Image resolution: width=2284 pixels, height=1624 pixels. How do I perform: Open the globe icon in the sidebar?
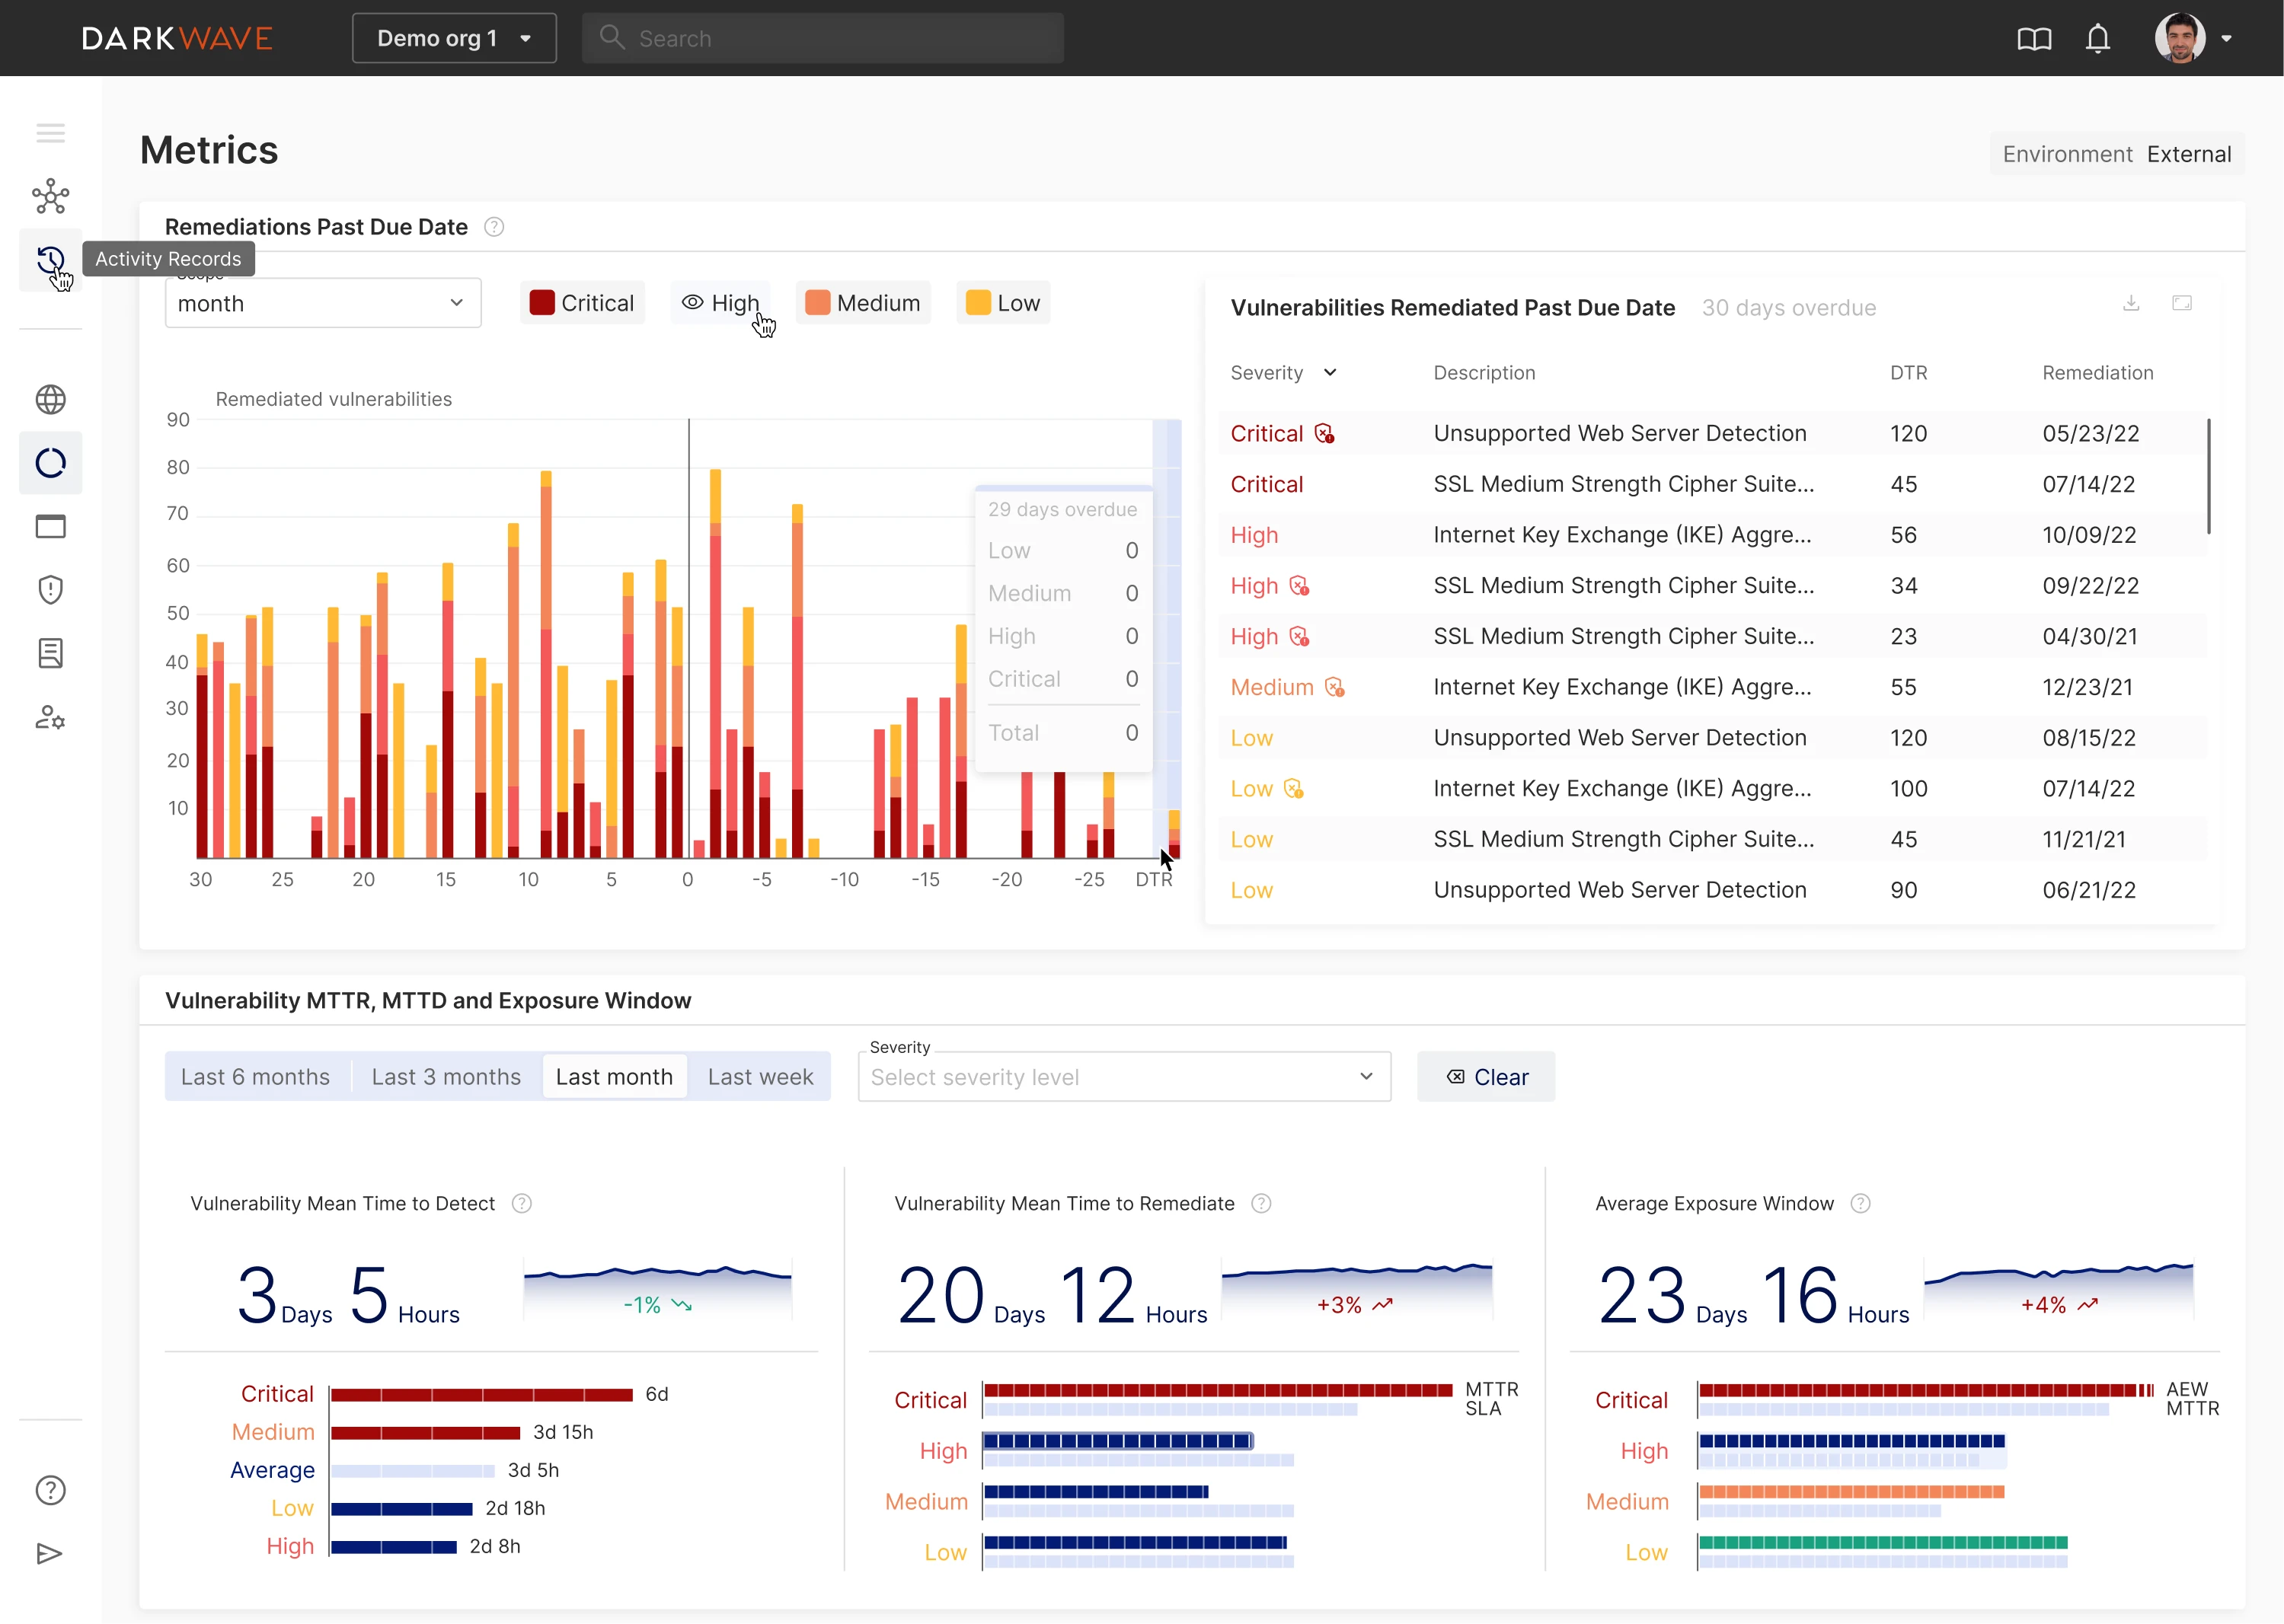50,399
